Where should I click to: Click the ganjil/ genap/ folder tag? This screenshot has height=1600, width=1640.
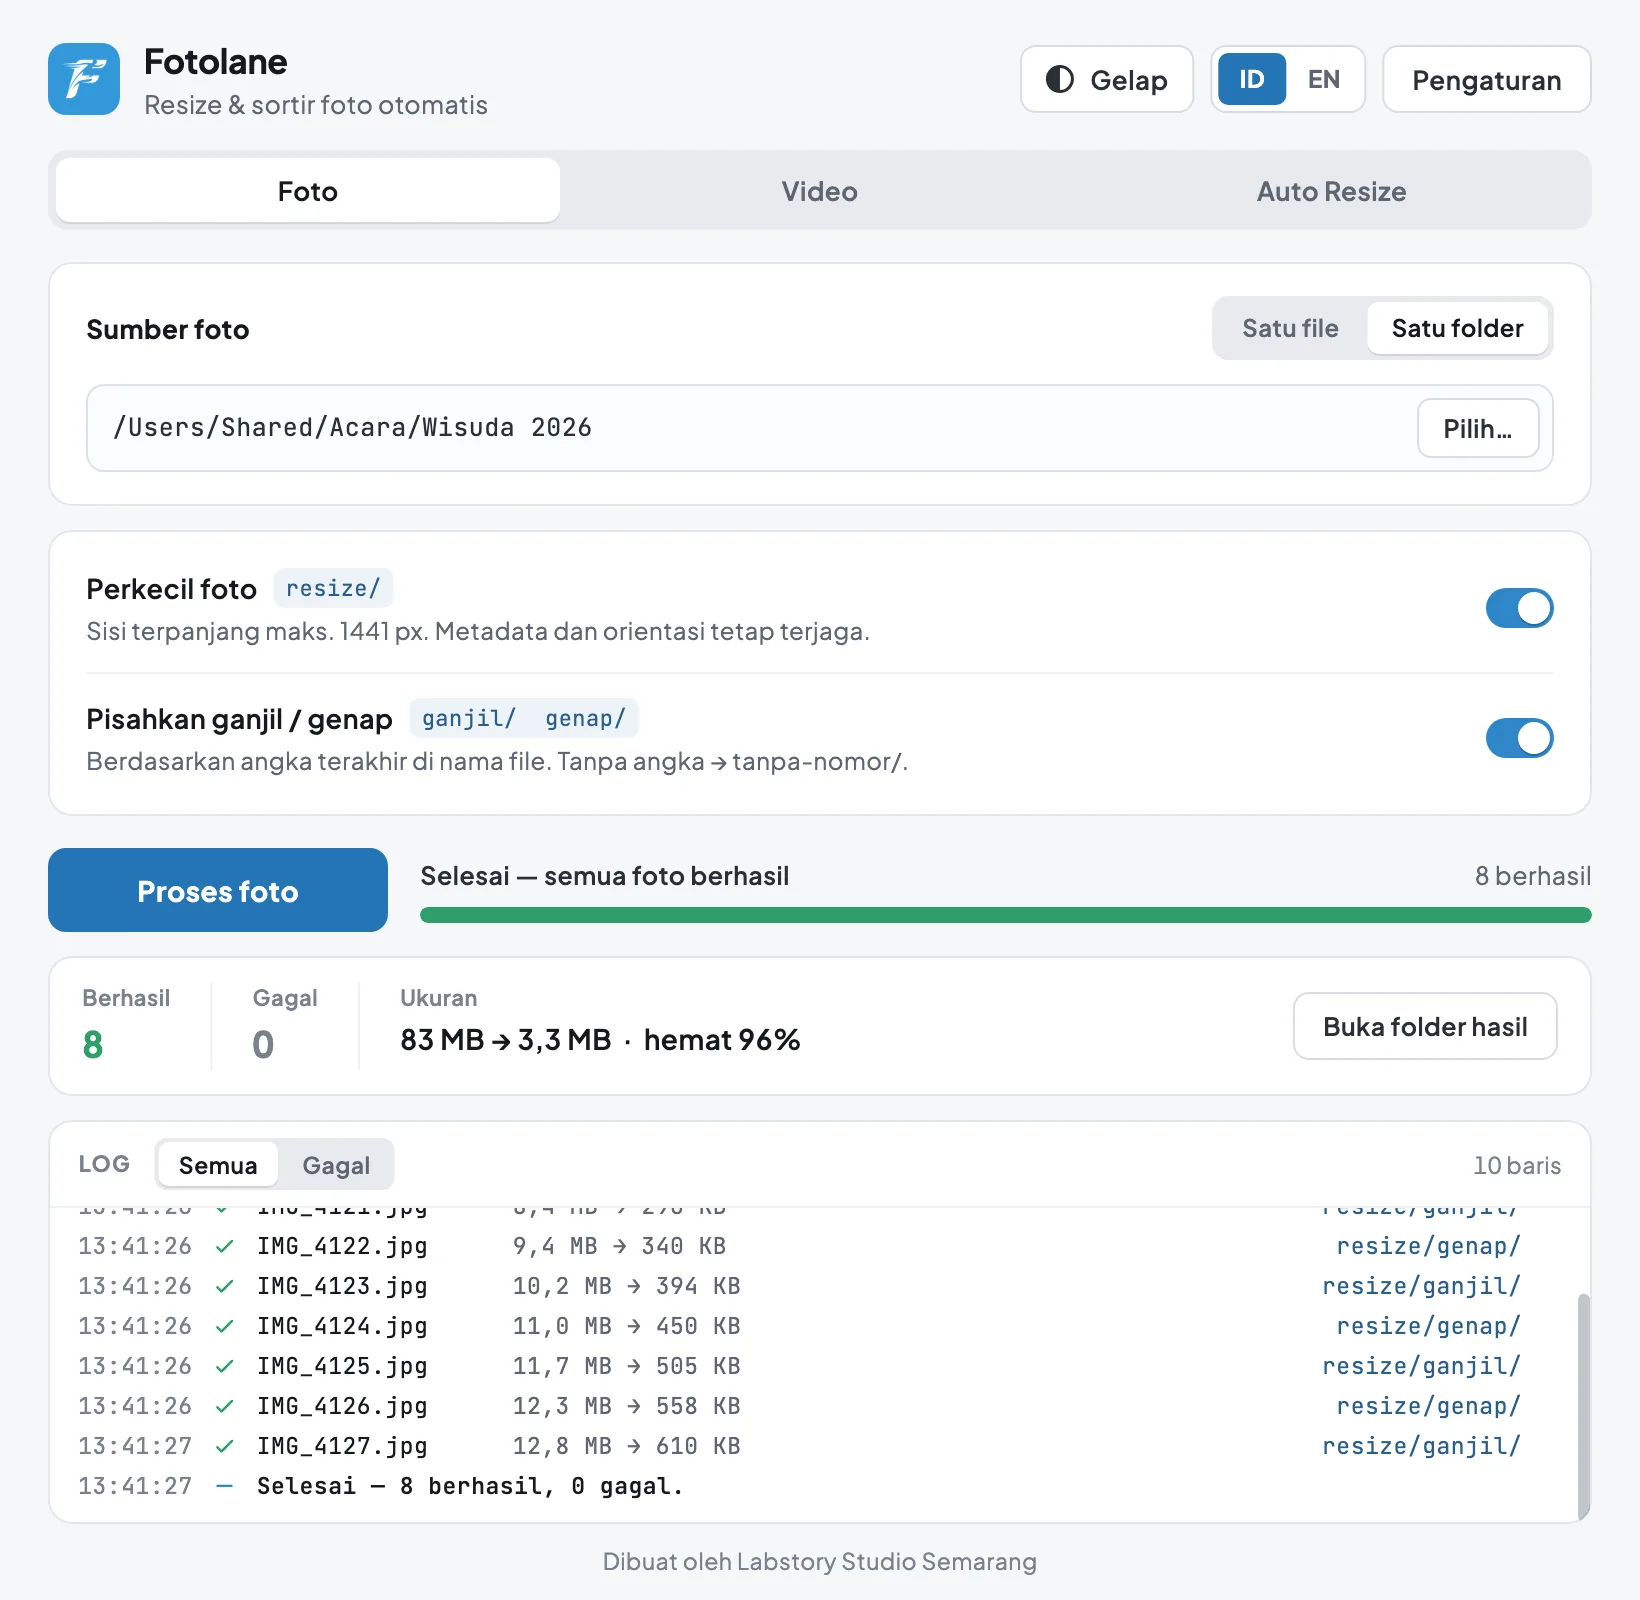(x=524, y=718)
